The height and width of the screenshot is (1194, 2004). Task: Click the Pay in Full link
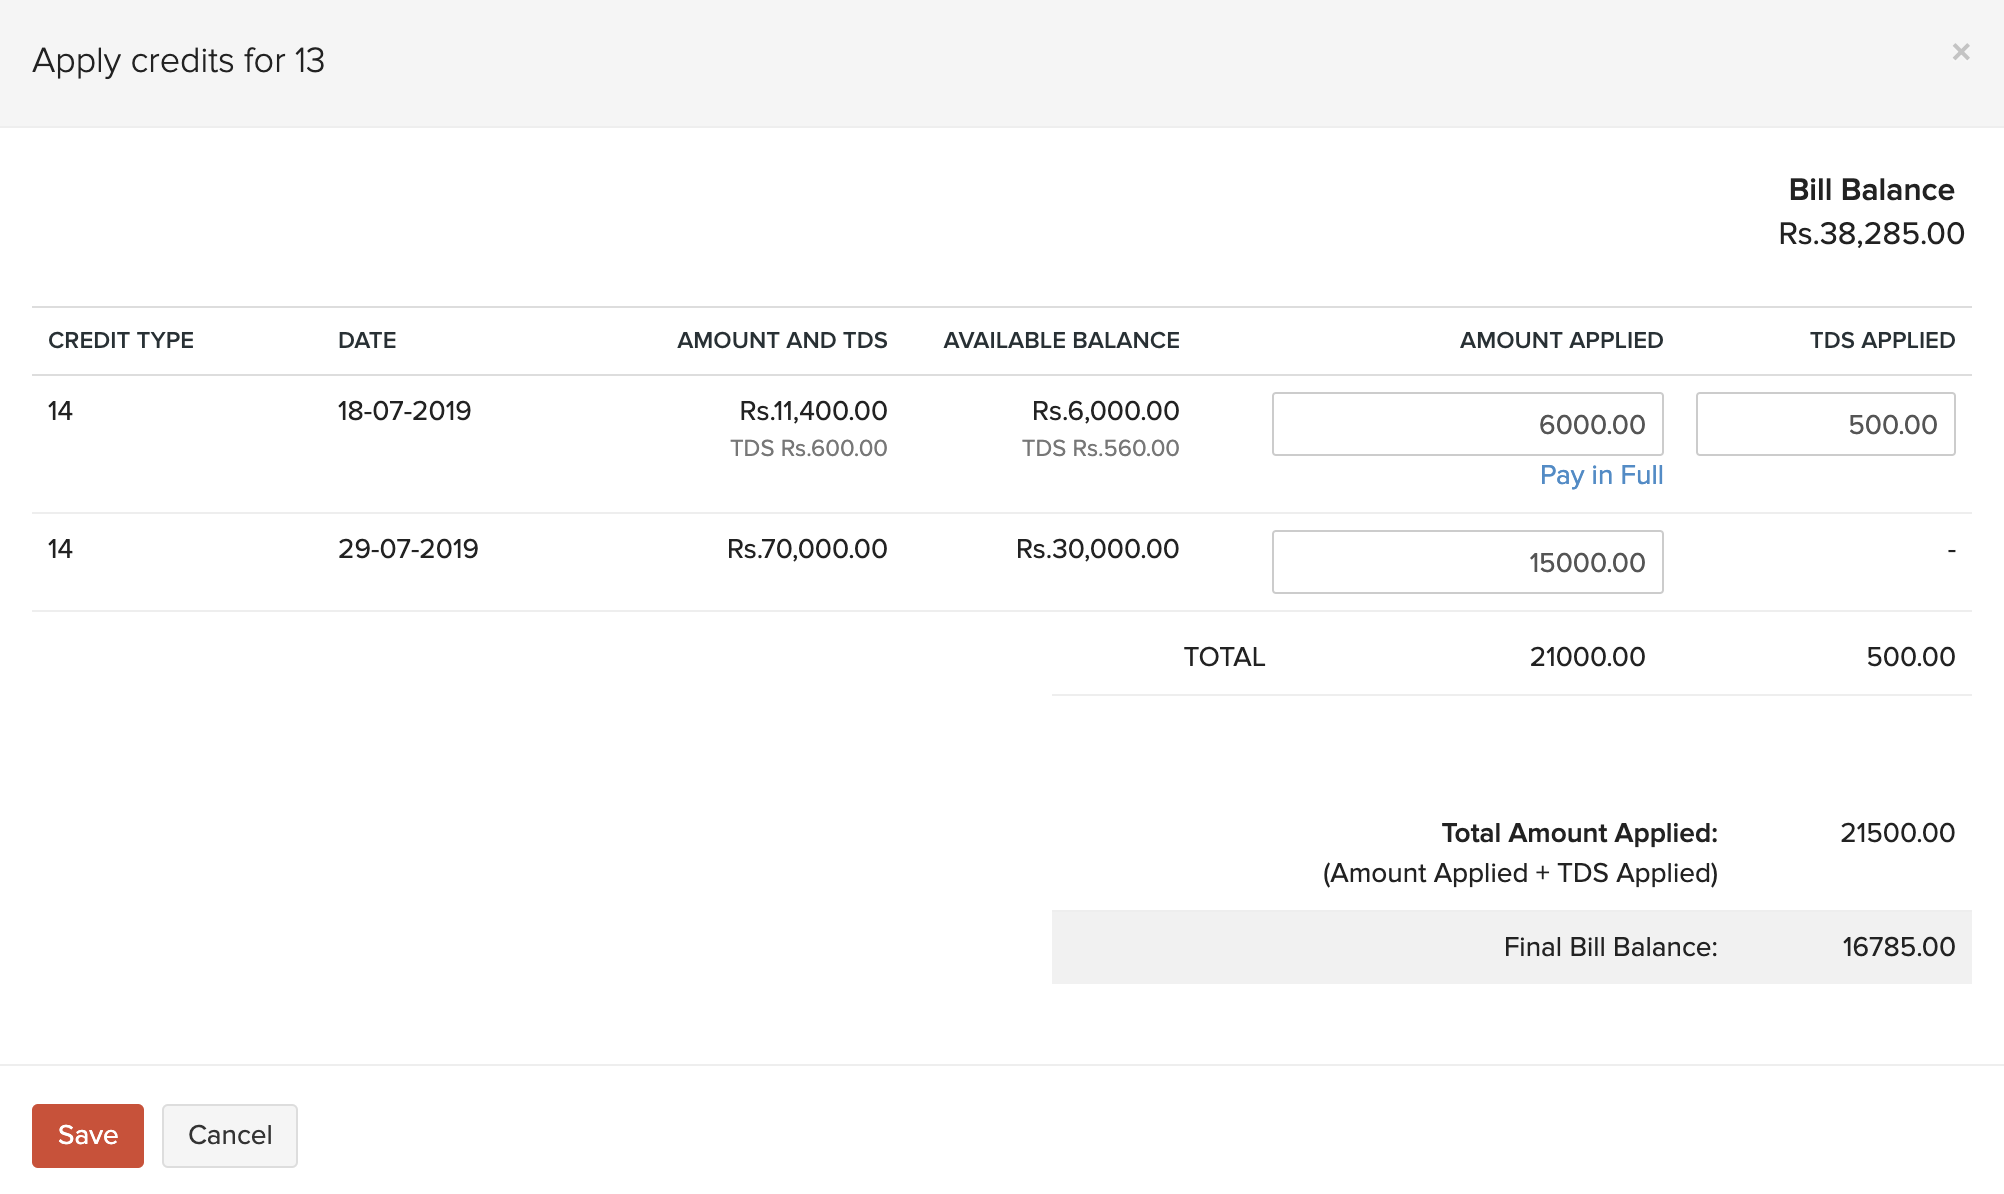(x=1601, y=475)
